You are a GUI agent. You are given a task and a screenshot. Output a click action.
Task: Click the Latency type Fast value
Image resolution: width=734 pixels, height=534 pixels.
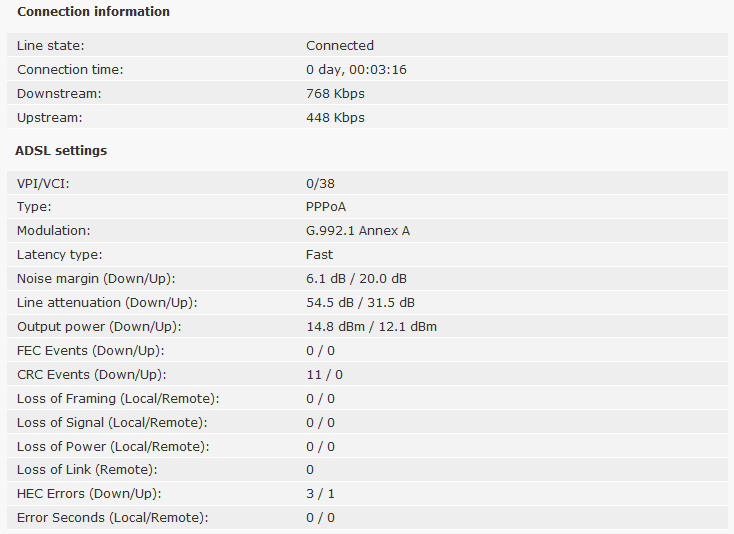point(319,255)
